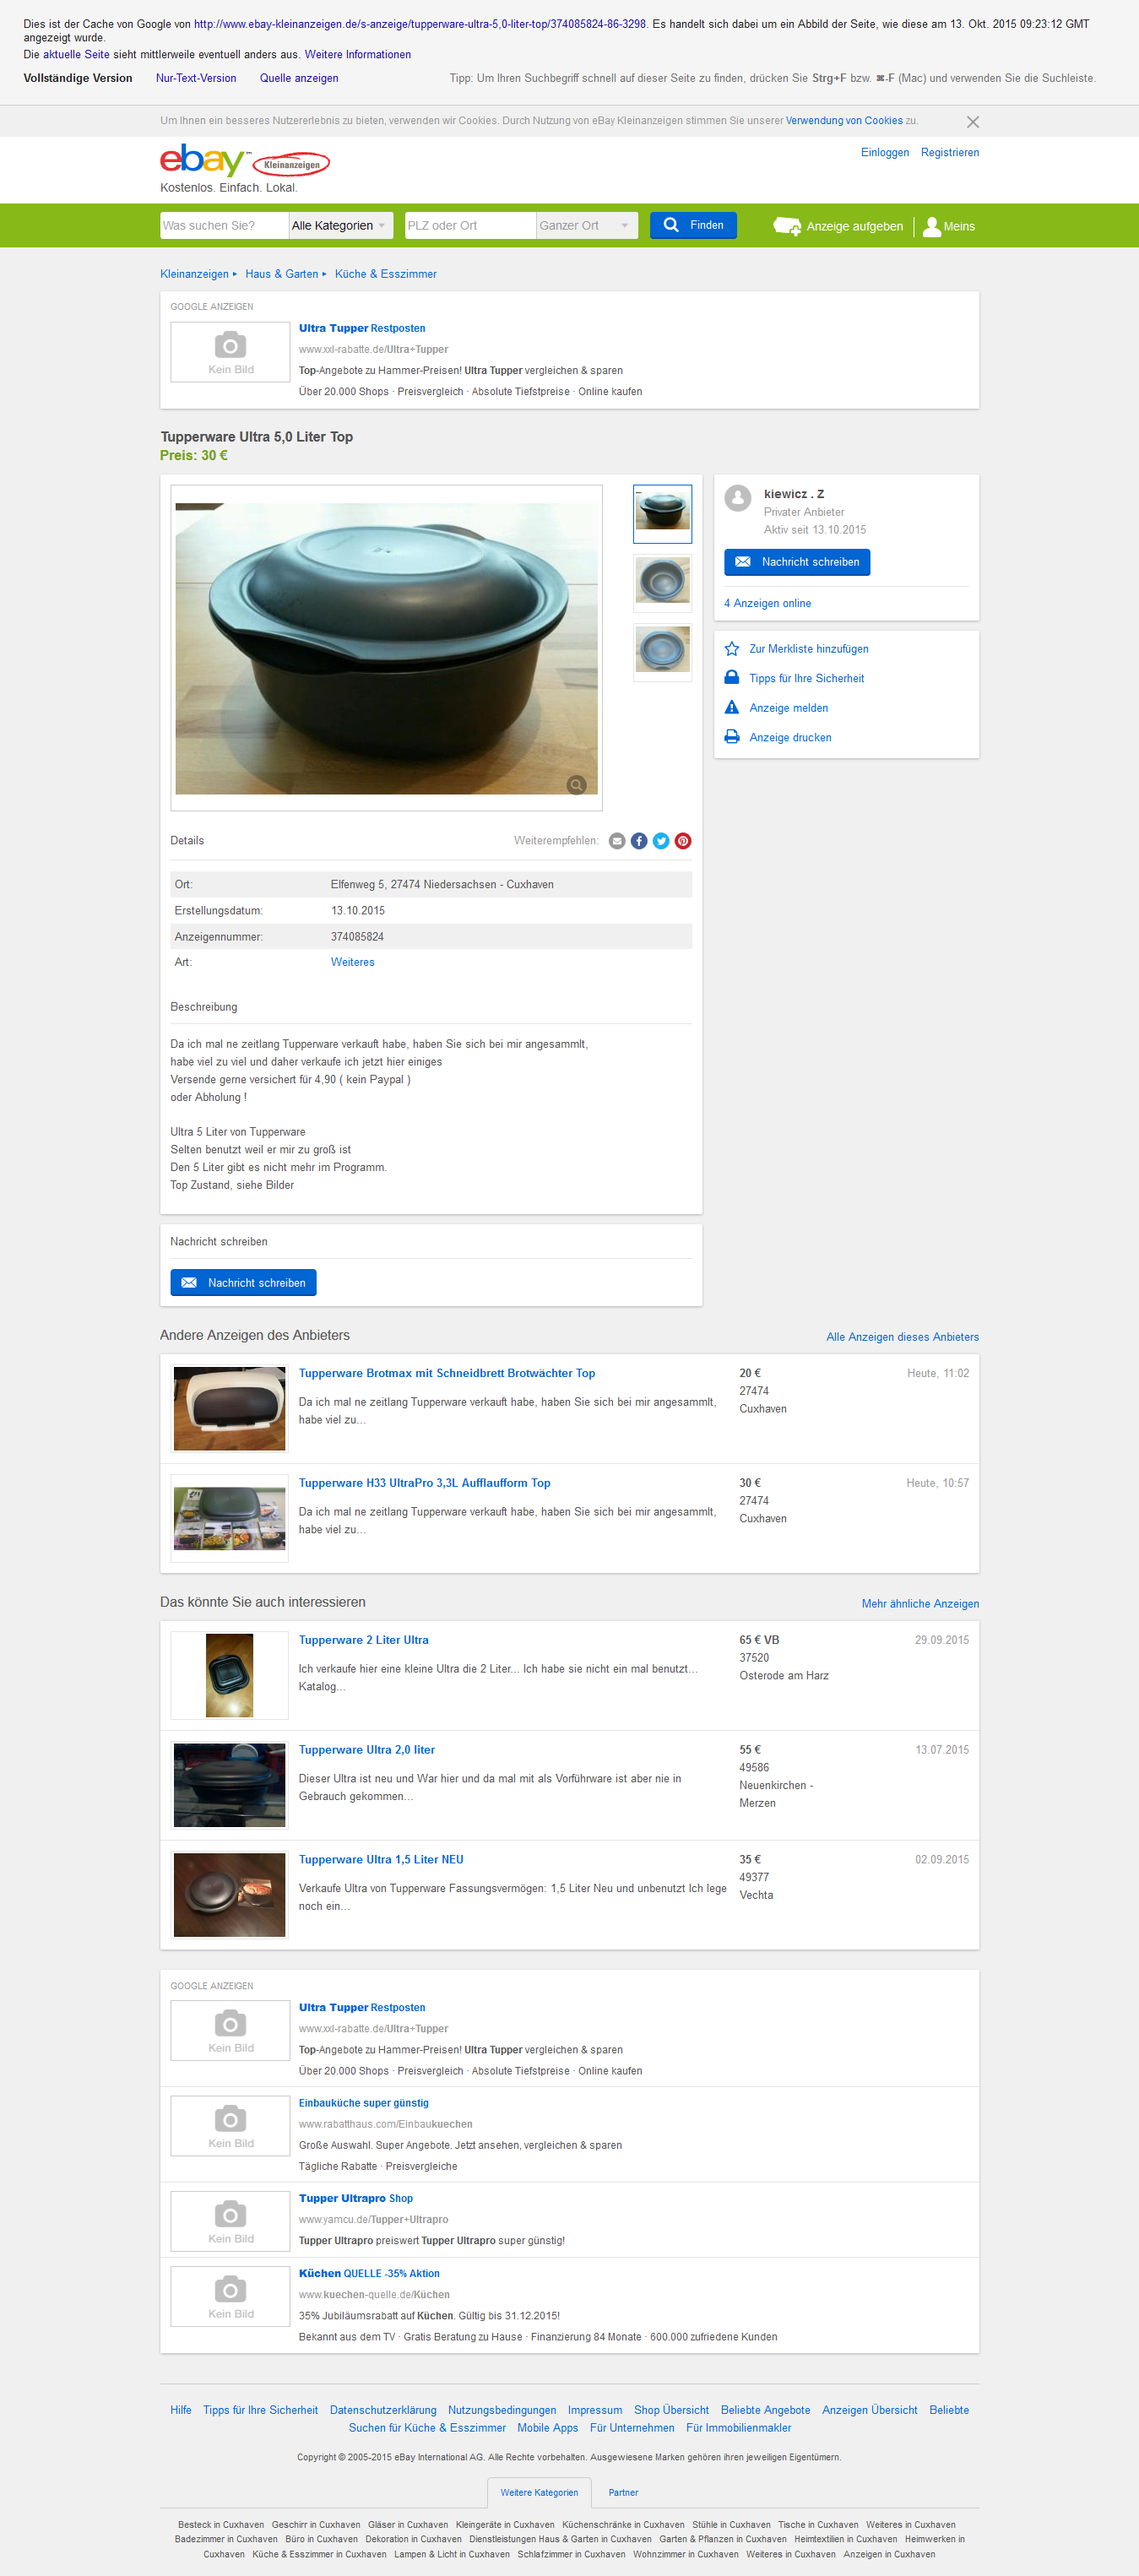The height and width of the screenshot is (2576, 1139).
Task: Share listing on Twitter icon
Action: click(661, 841)
